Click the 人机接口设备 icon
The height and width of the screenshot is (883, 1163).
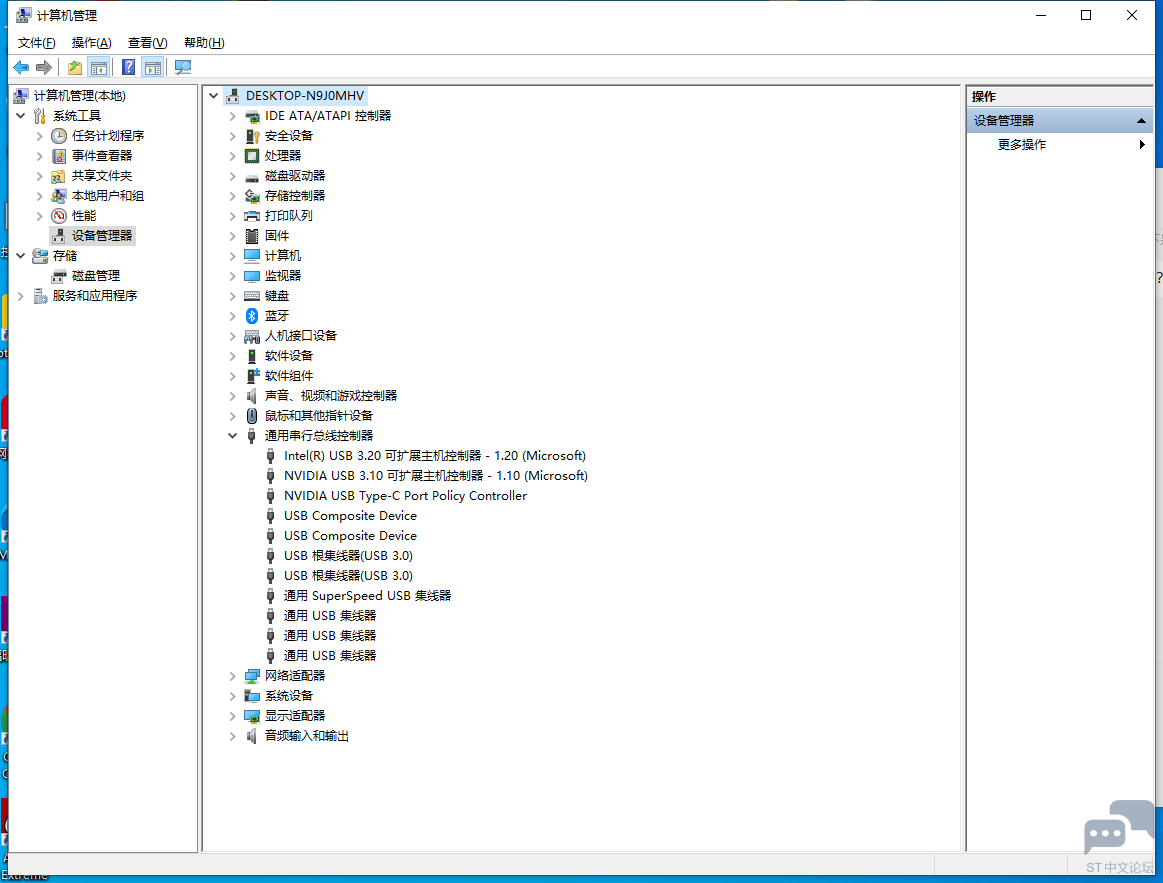pyautogui.click(x=252, y=336)
